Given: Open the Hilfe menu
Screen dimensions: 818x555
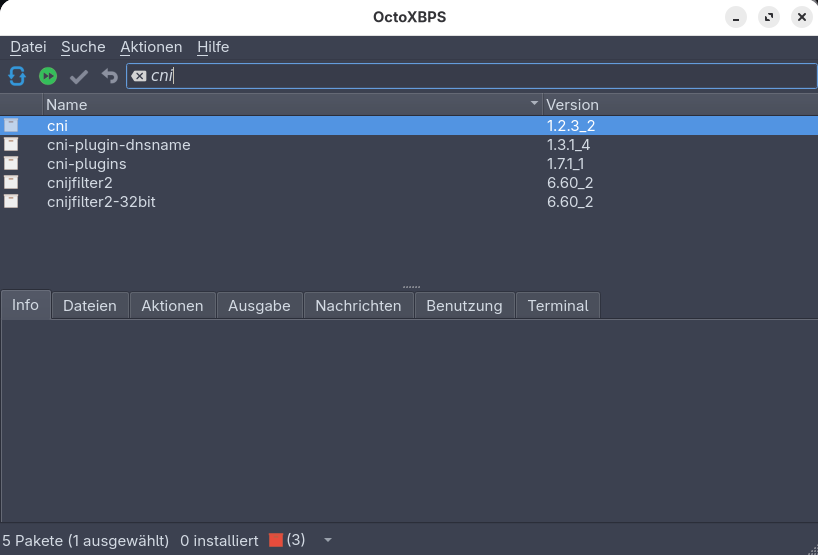Looking at the screenshot, I should coord(213,47).
